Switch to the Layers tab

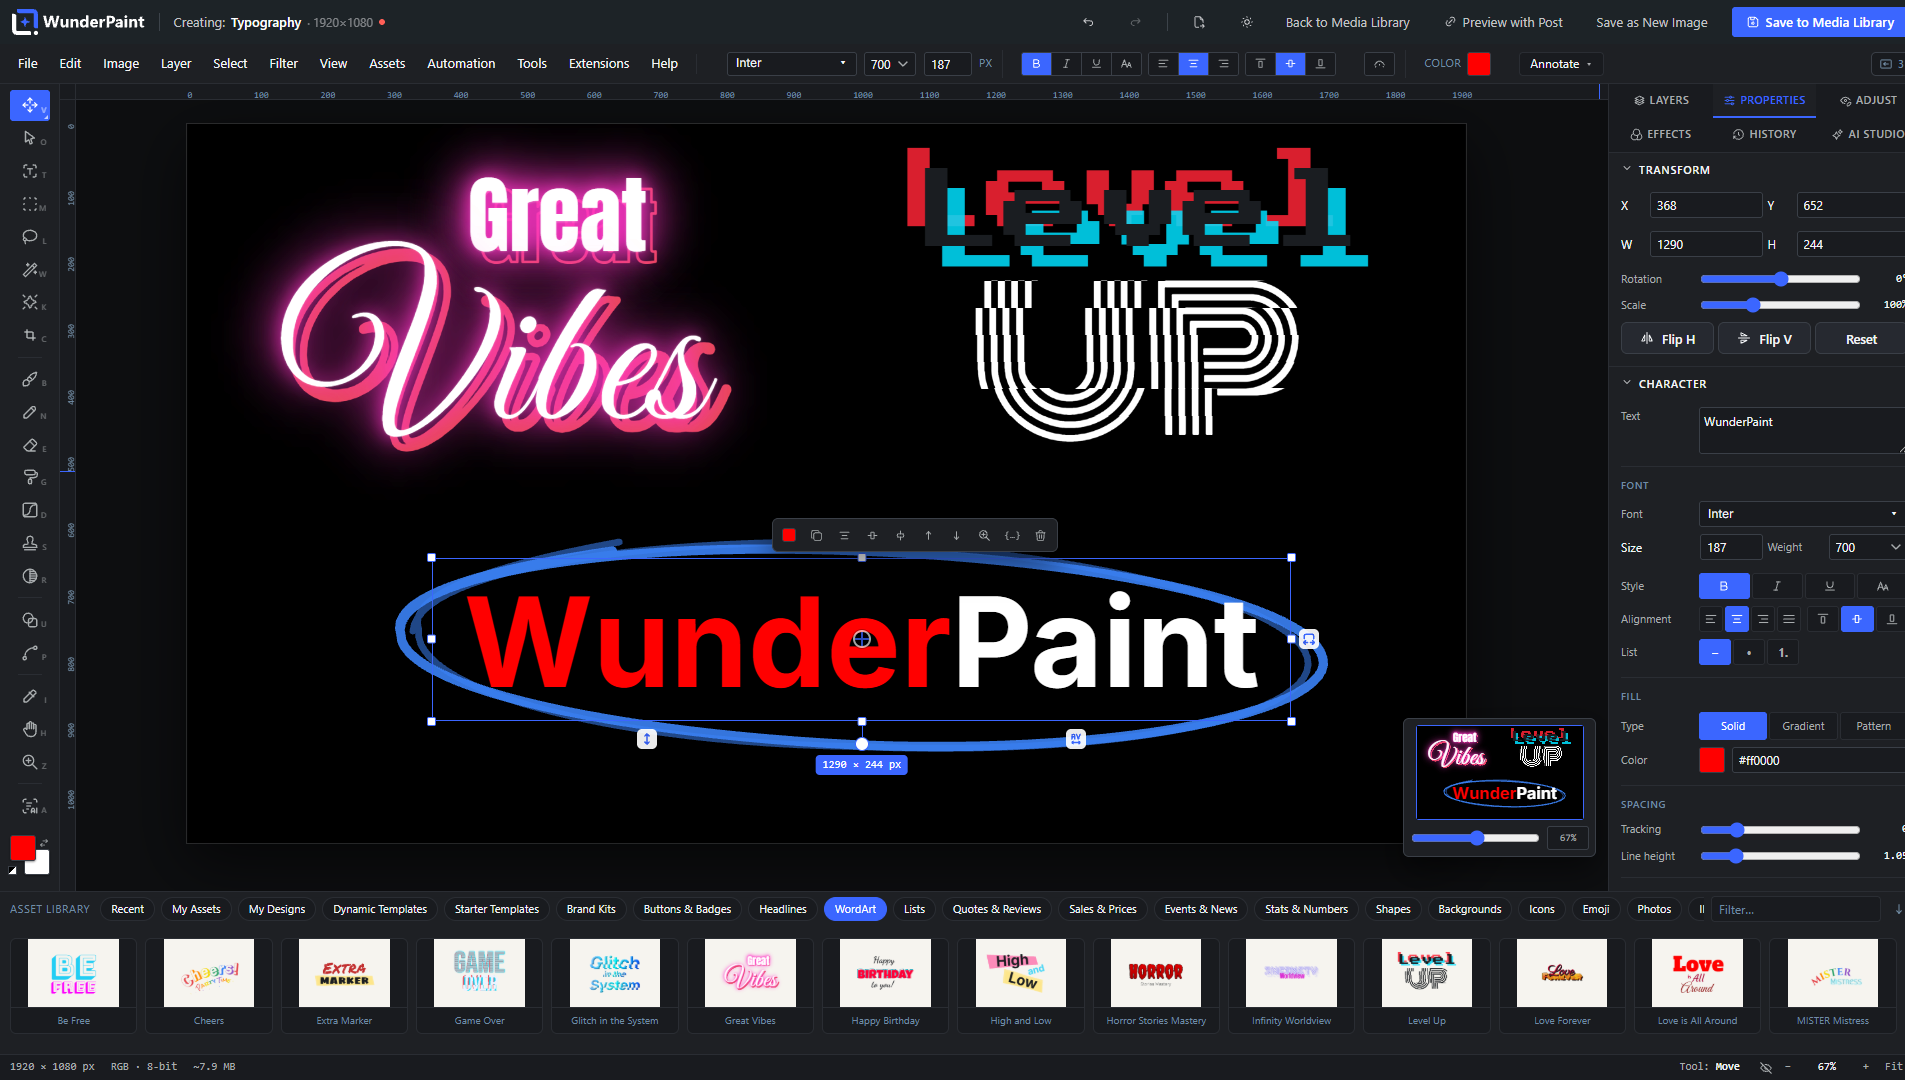1661,100
